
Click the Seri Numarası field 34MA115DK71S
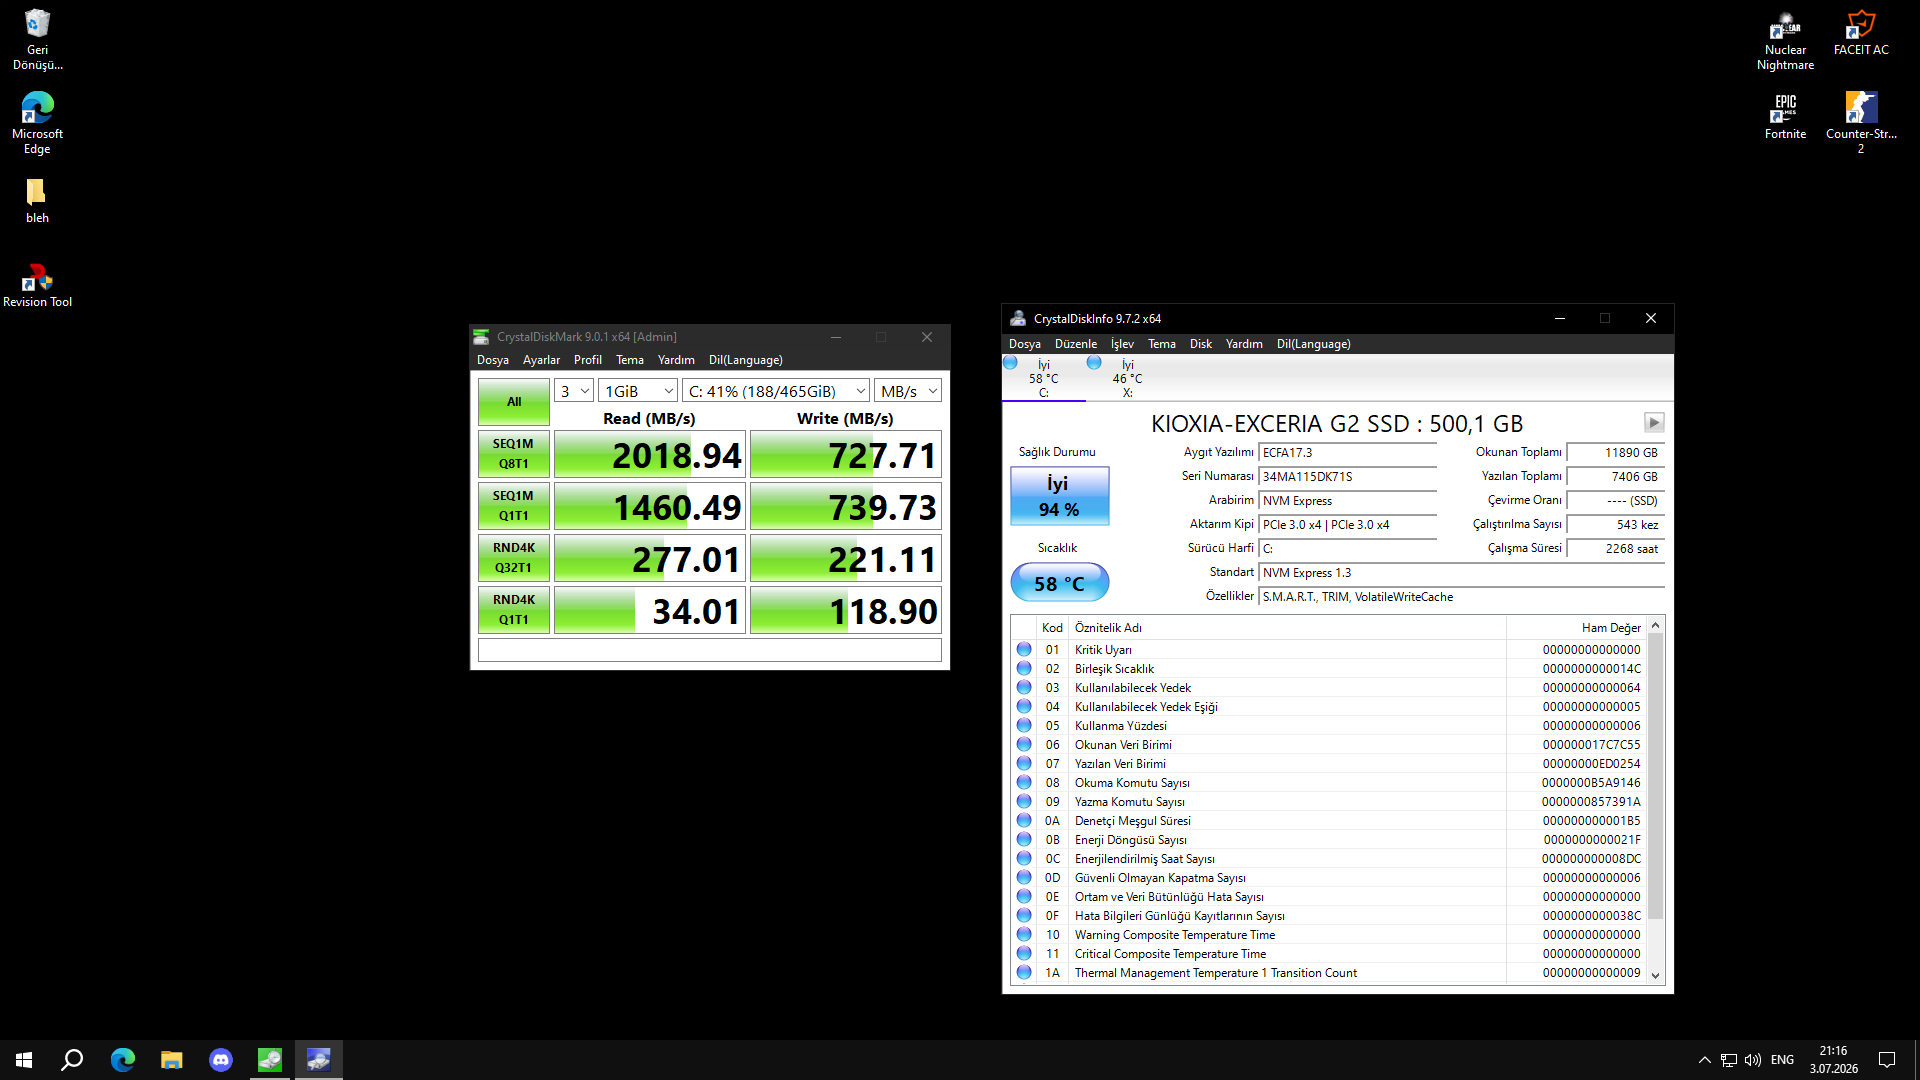(x=1347, y=477)
